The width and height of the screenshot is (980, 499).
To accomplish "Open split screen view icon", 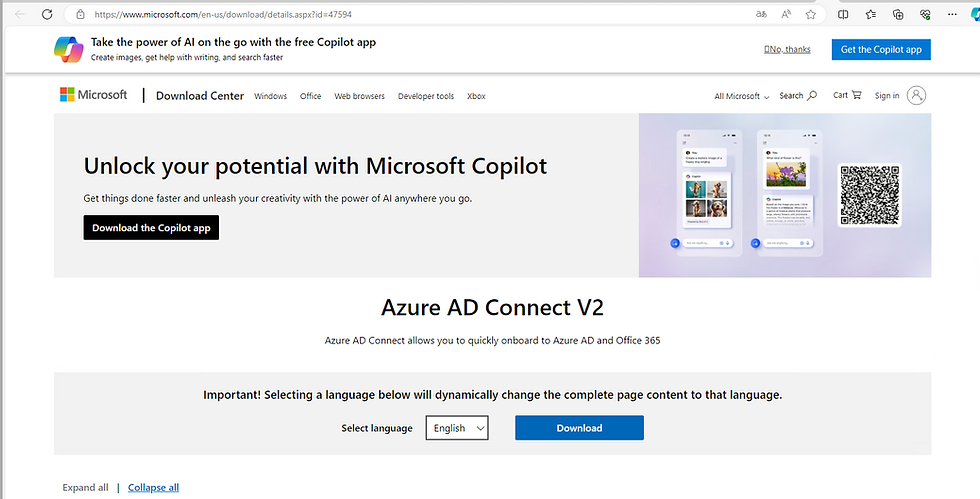I will pyautogui.click(x=843, y=14).
